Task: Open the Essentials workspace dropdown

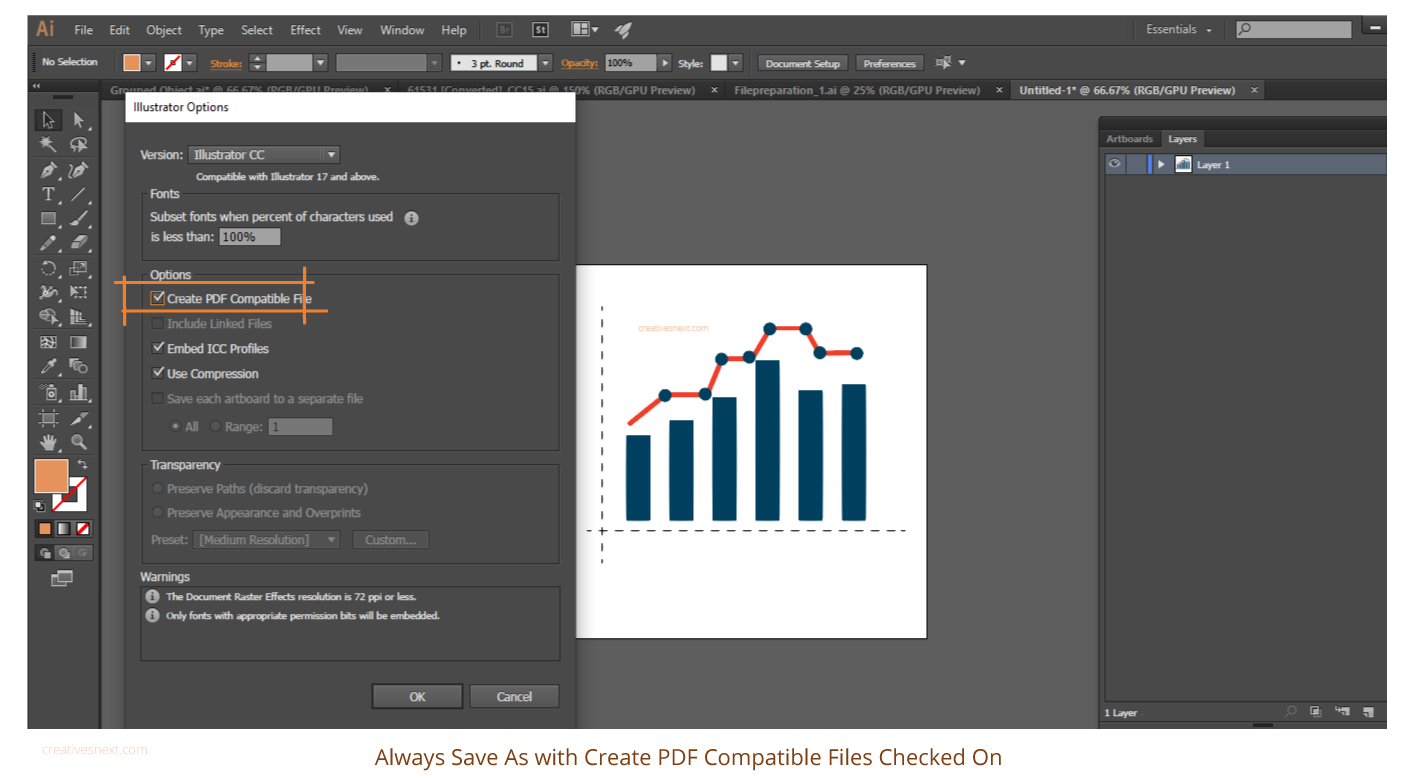Action: click(1179, 30)
